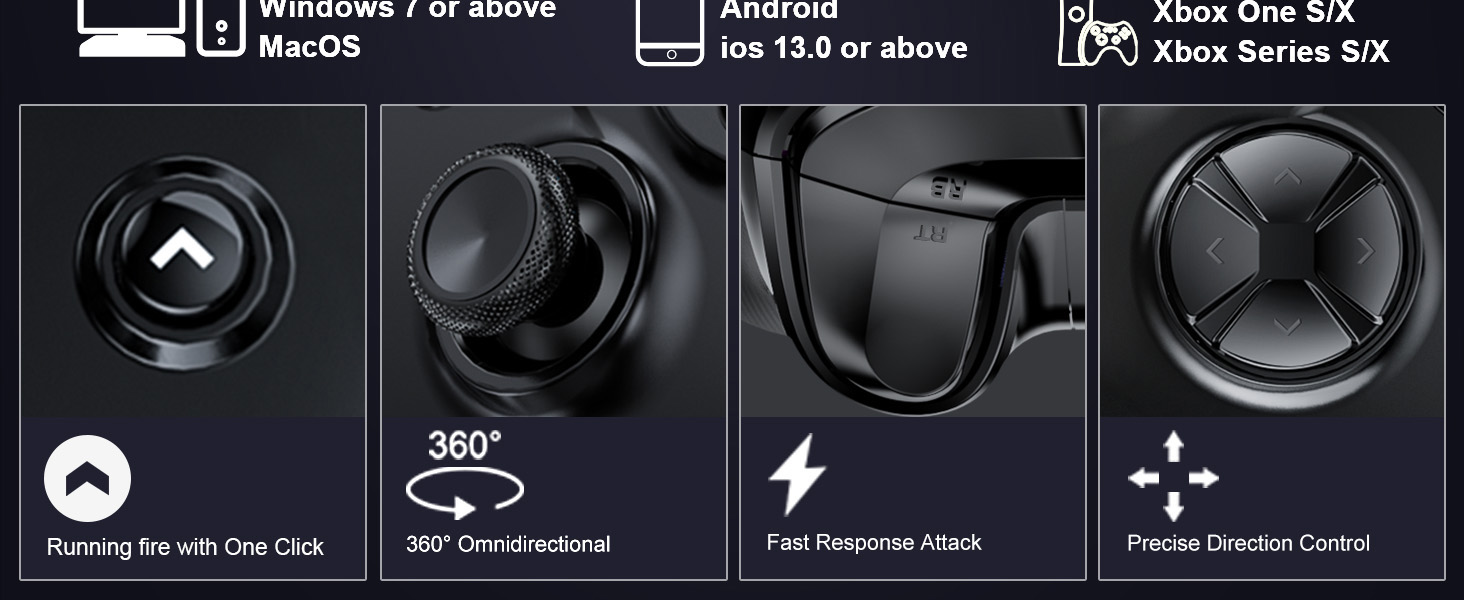1464x600 pixels.
Task: Click the white lightning bolt icon
Action: point(797,474)
